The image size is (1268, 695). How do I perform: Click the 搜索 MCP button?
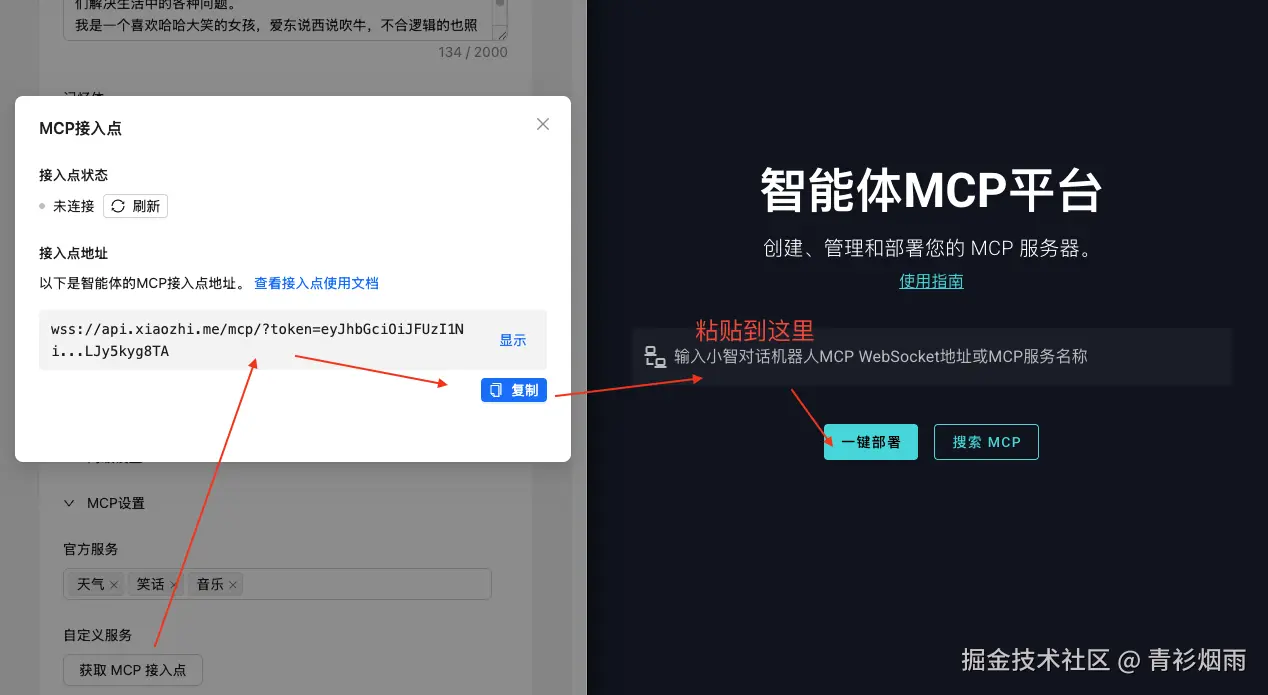986,442
